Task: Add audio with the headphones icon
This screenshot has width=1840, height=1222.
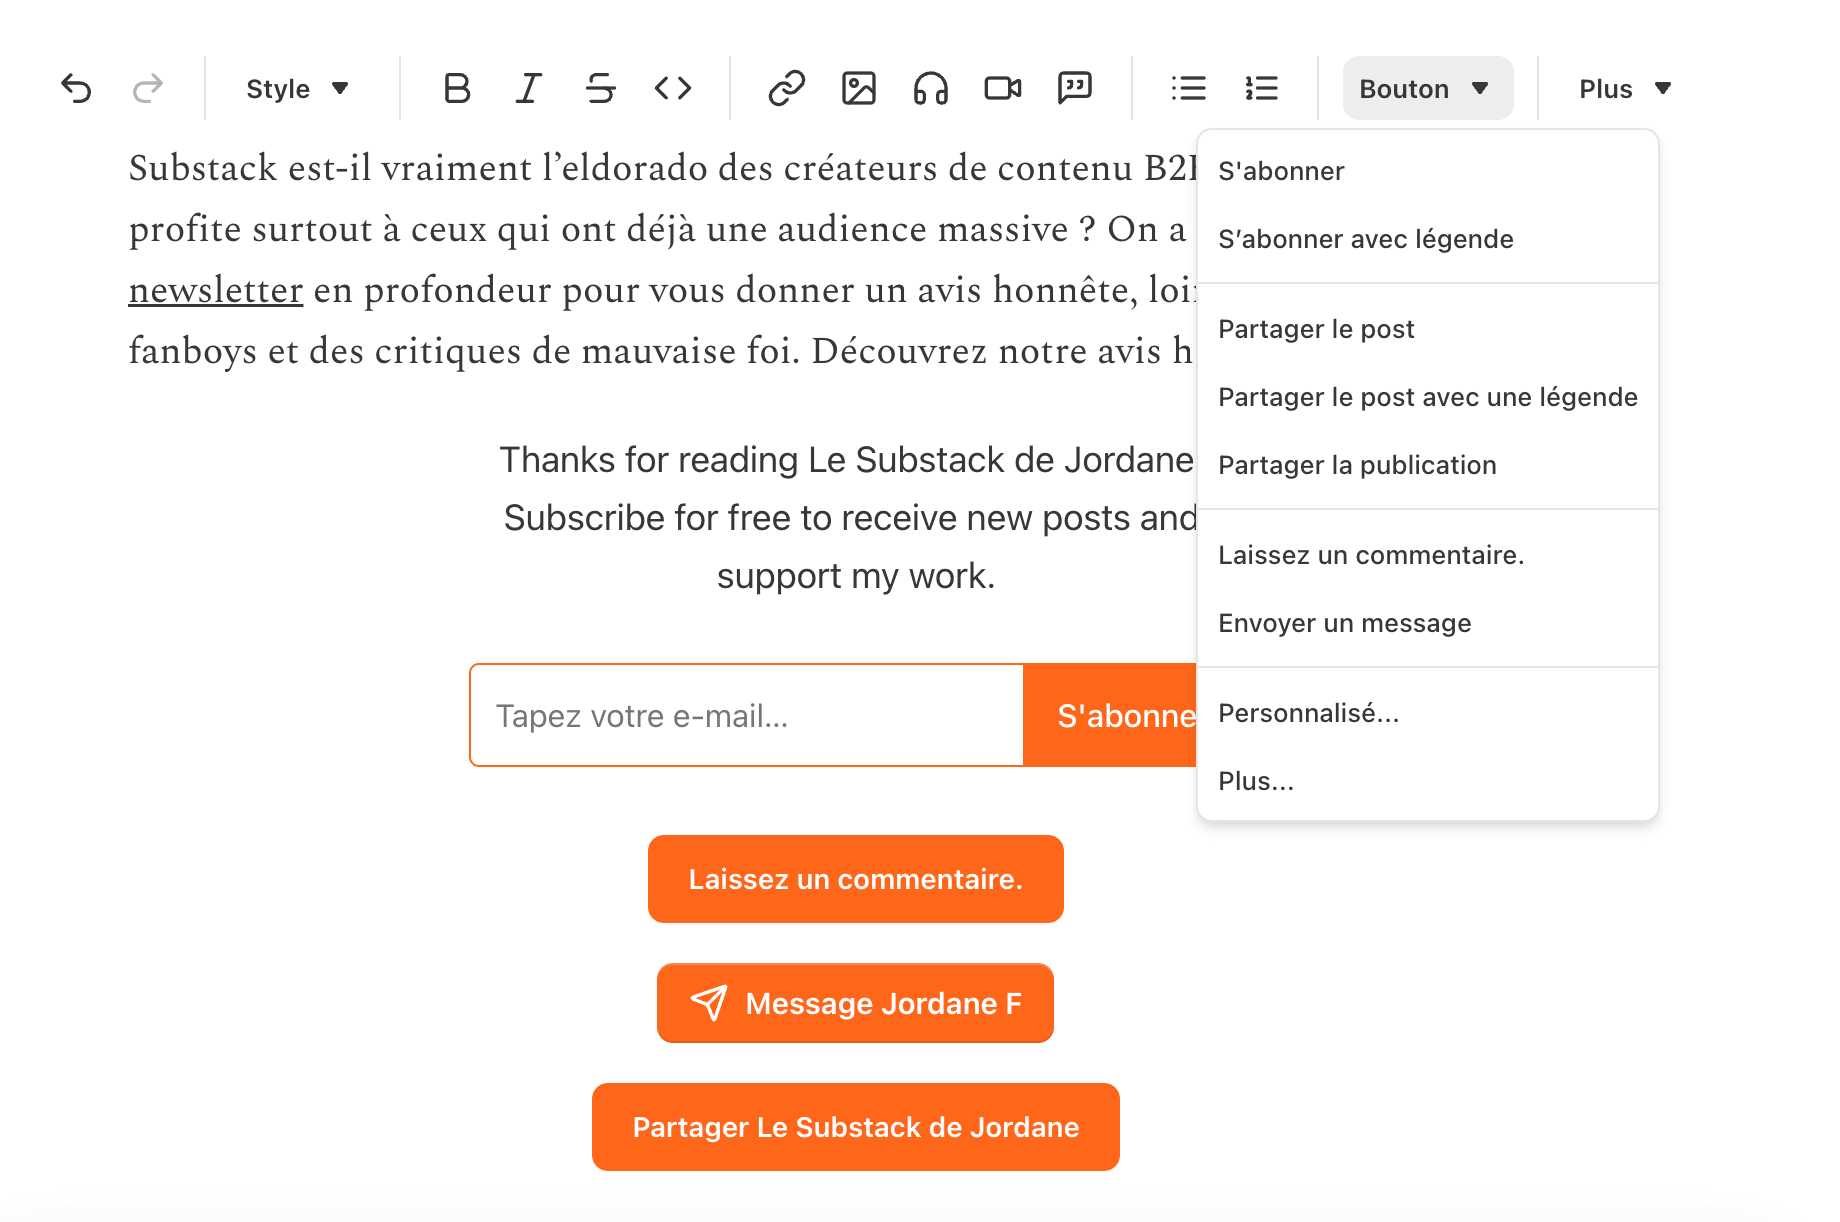Action: coord(930,89)
